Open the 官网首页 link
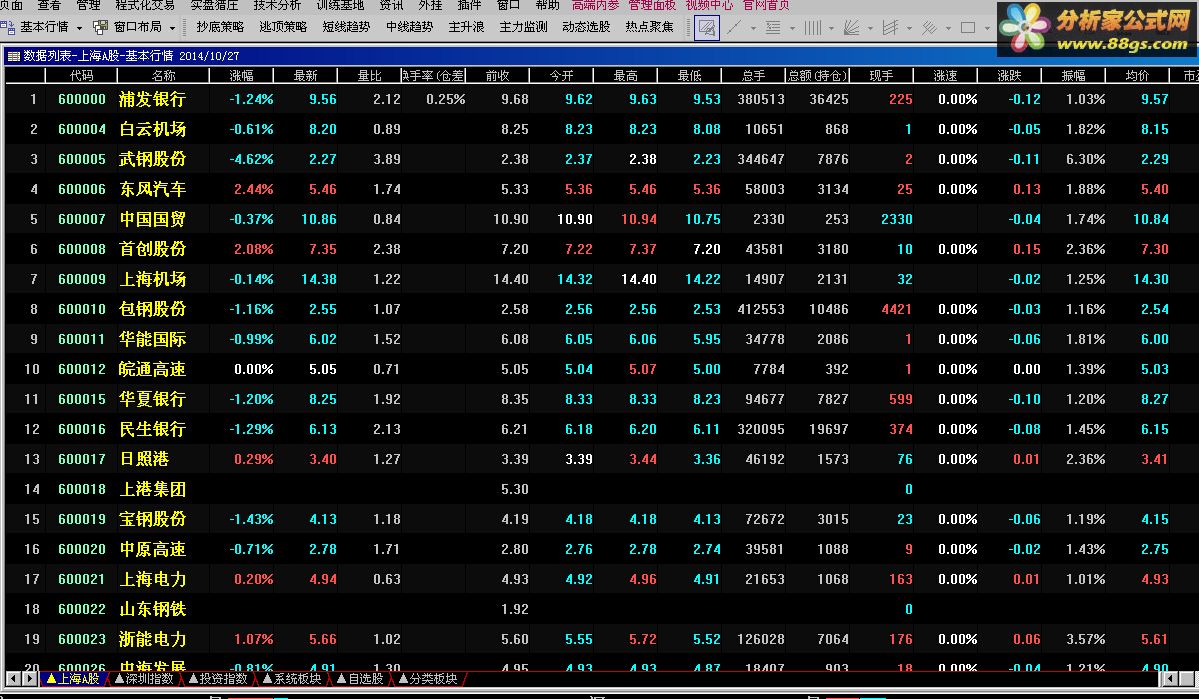Viewport: 1199px width, 699px height. point(765,5)
